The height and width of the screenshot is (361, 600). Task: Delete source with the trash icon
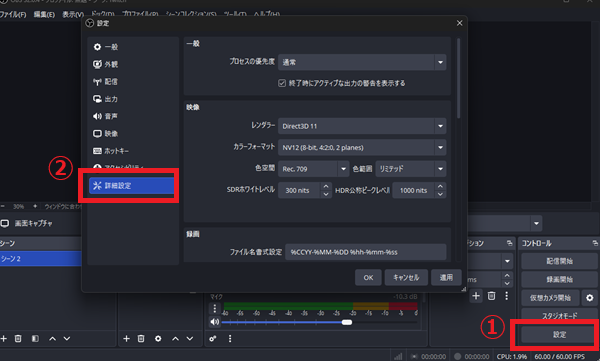click(x=141, y=339)
